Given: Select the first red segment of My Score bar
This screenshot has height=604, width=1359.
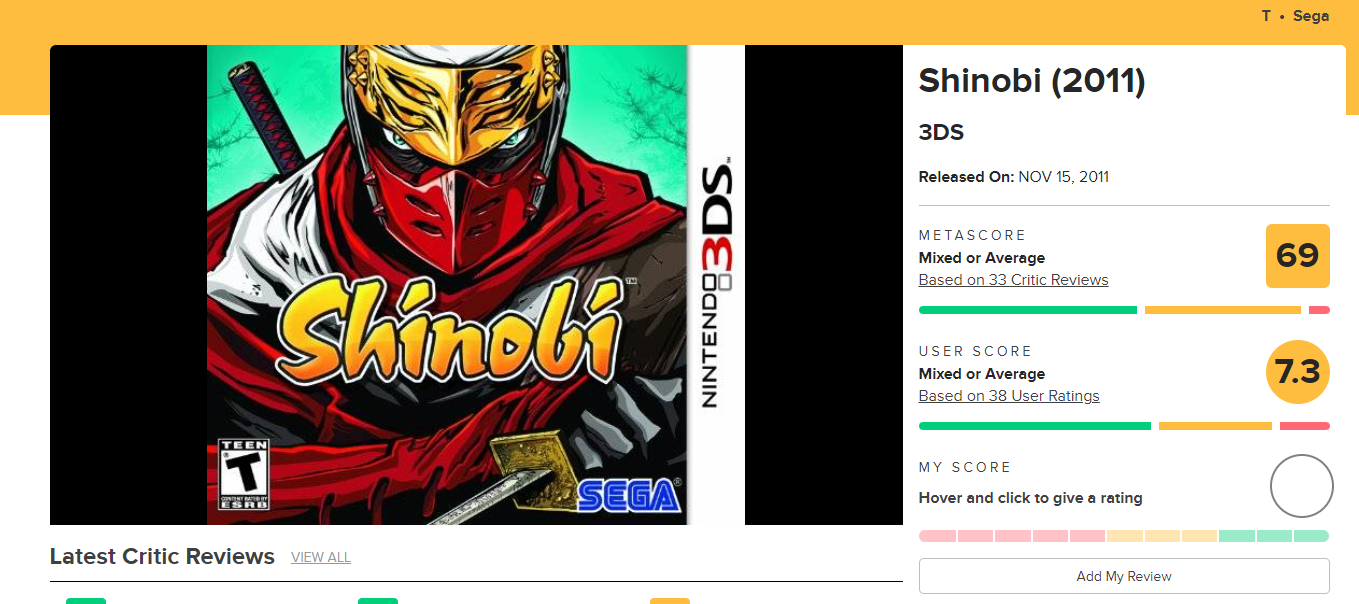Looking at the screenshot, I should pyautogui.click(x=937, y=536).
